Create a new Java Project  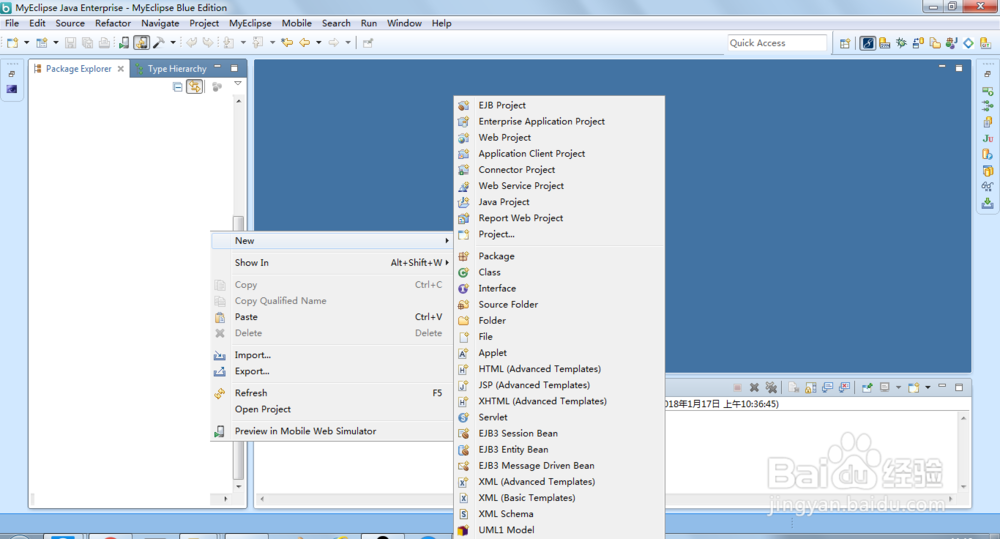pos(559,202)
